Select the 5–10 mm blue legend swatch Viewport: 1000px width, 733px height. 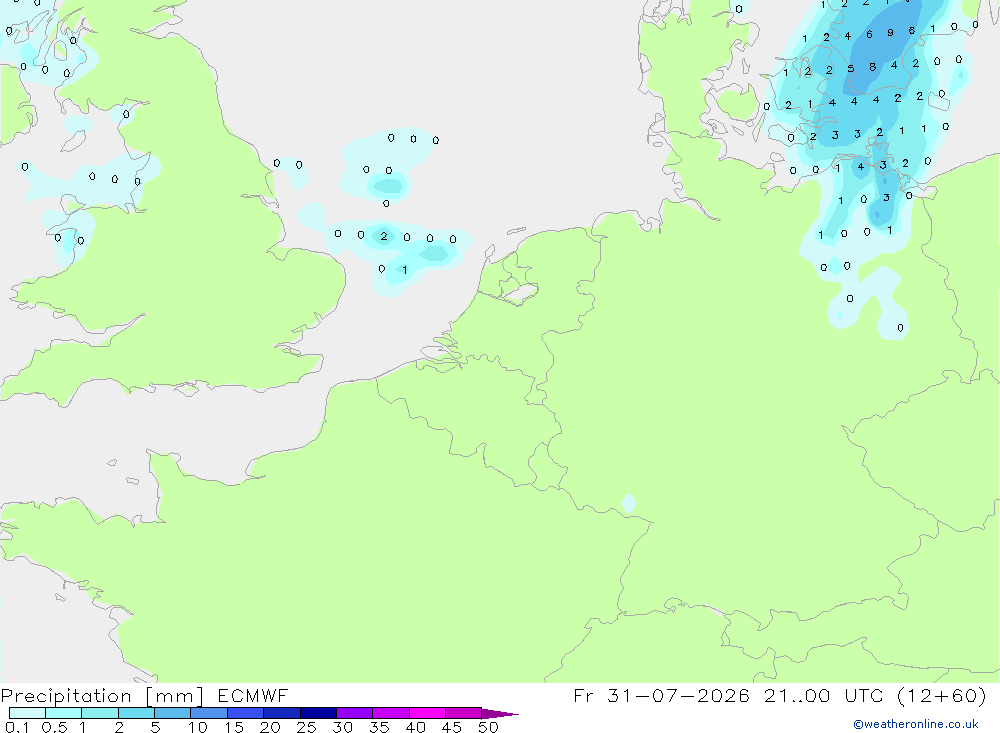tap(173, 713)
